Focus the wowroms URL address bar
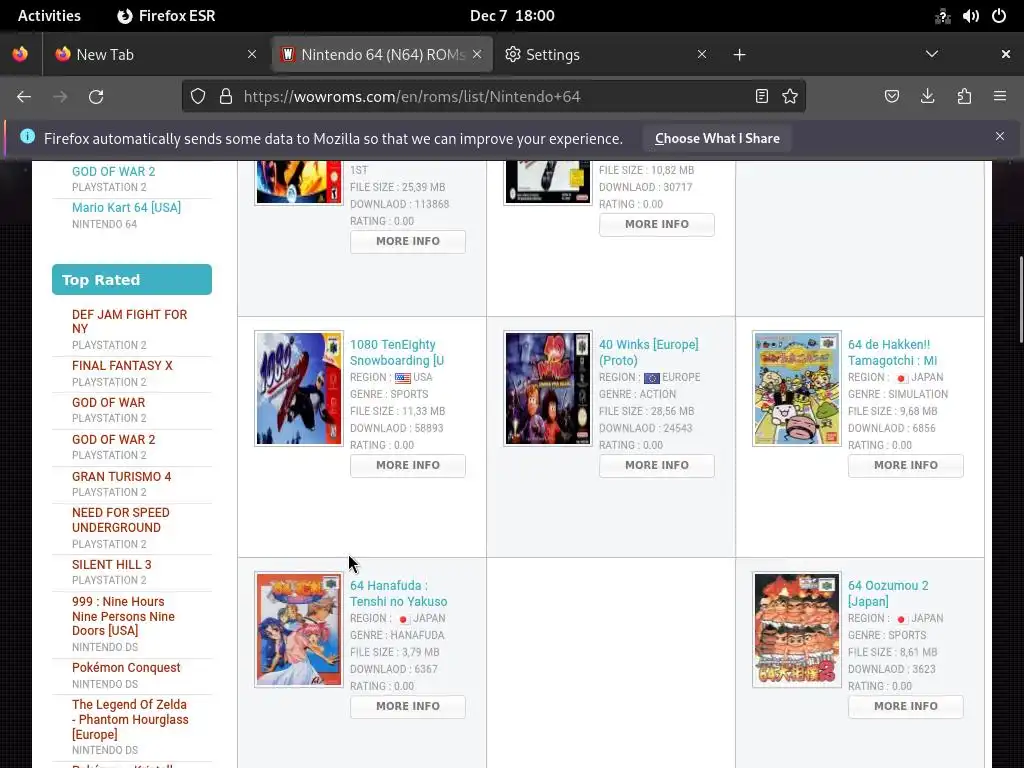 pos(496,97)
